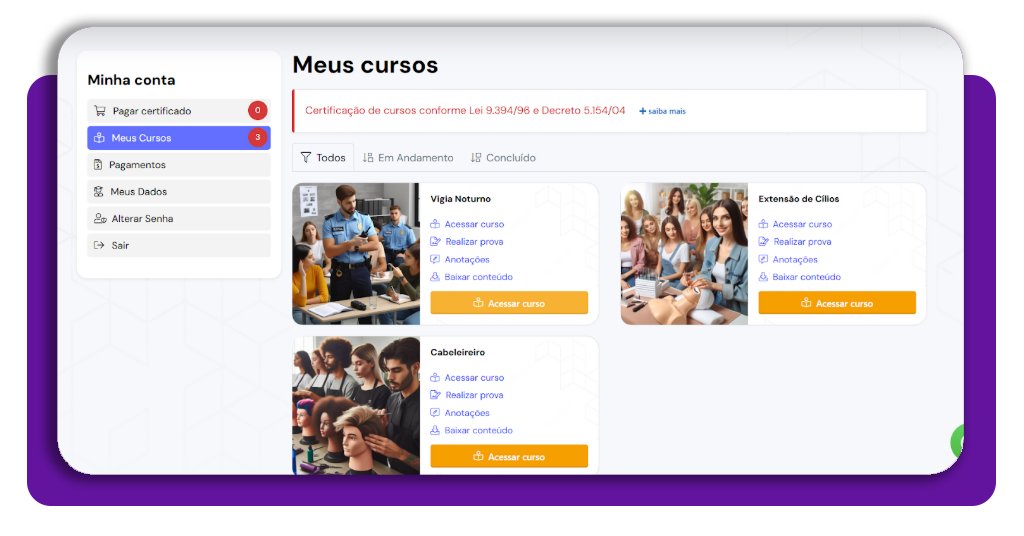Click Extensão de Cílios Baixar conteúdo icon
Screen dimensions: 1024x536
coord(763,277)
